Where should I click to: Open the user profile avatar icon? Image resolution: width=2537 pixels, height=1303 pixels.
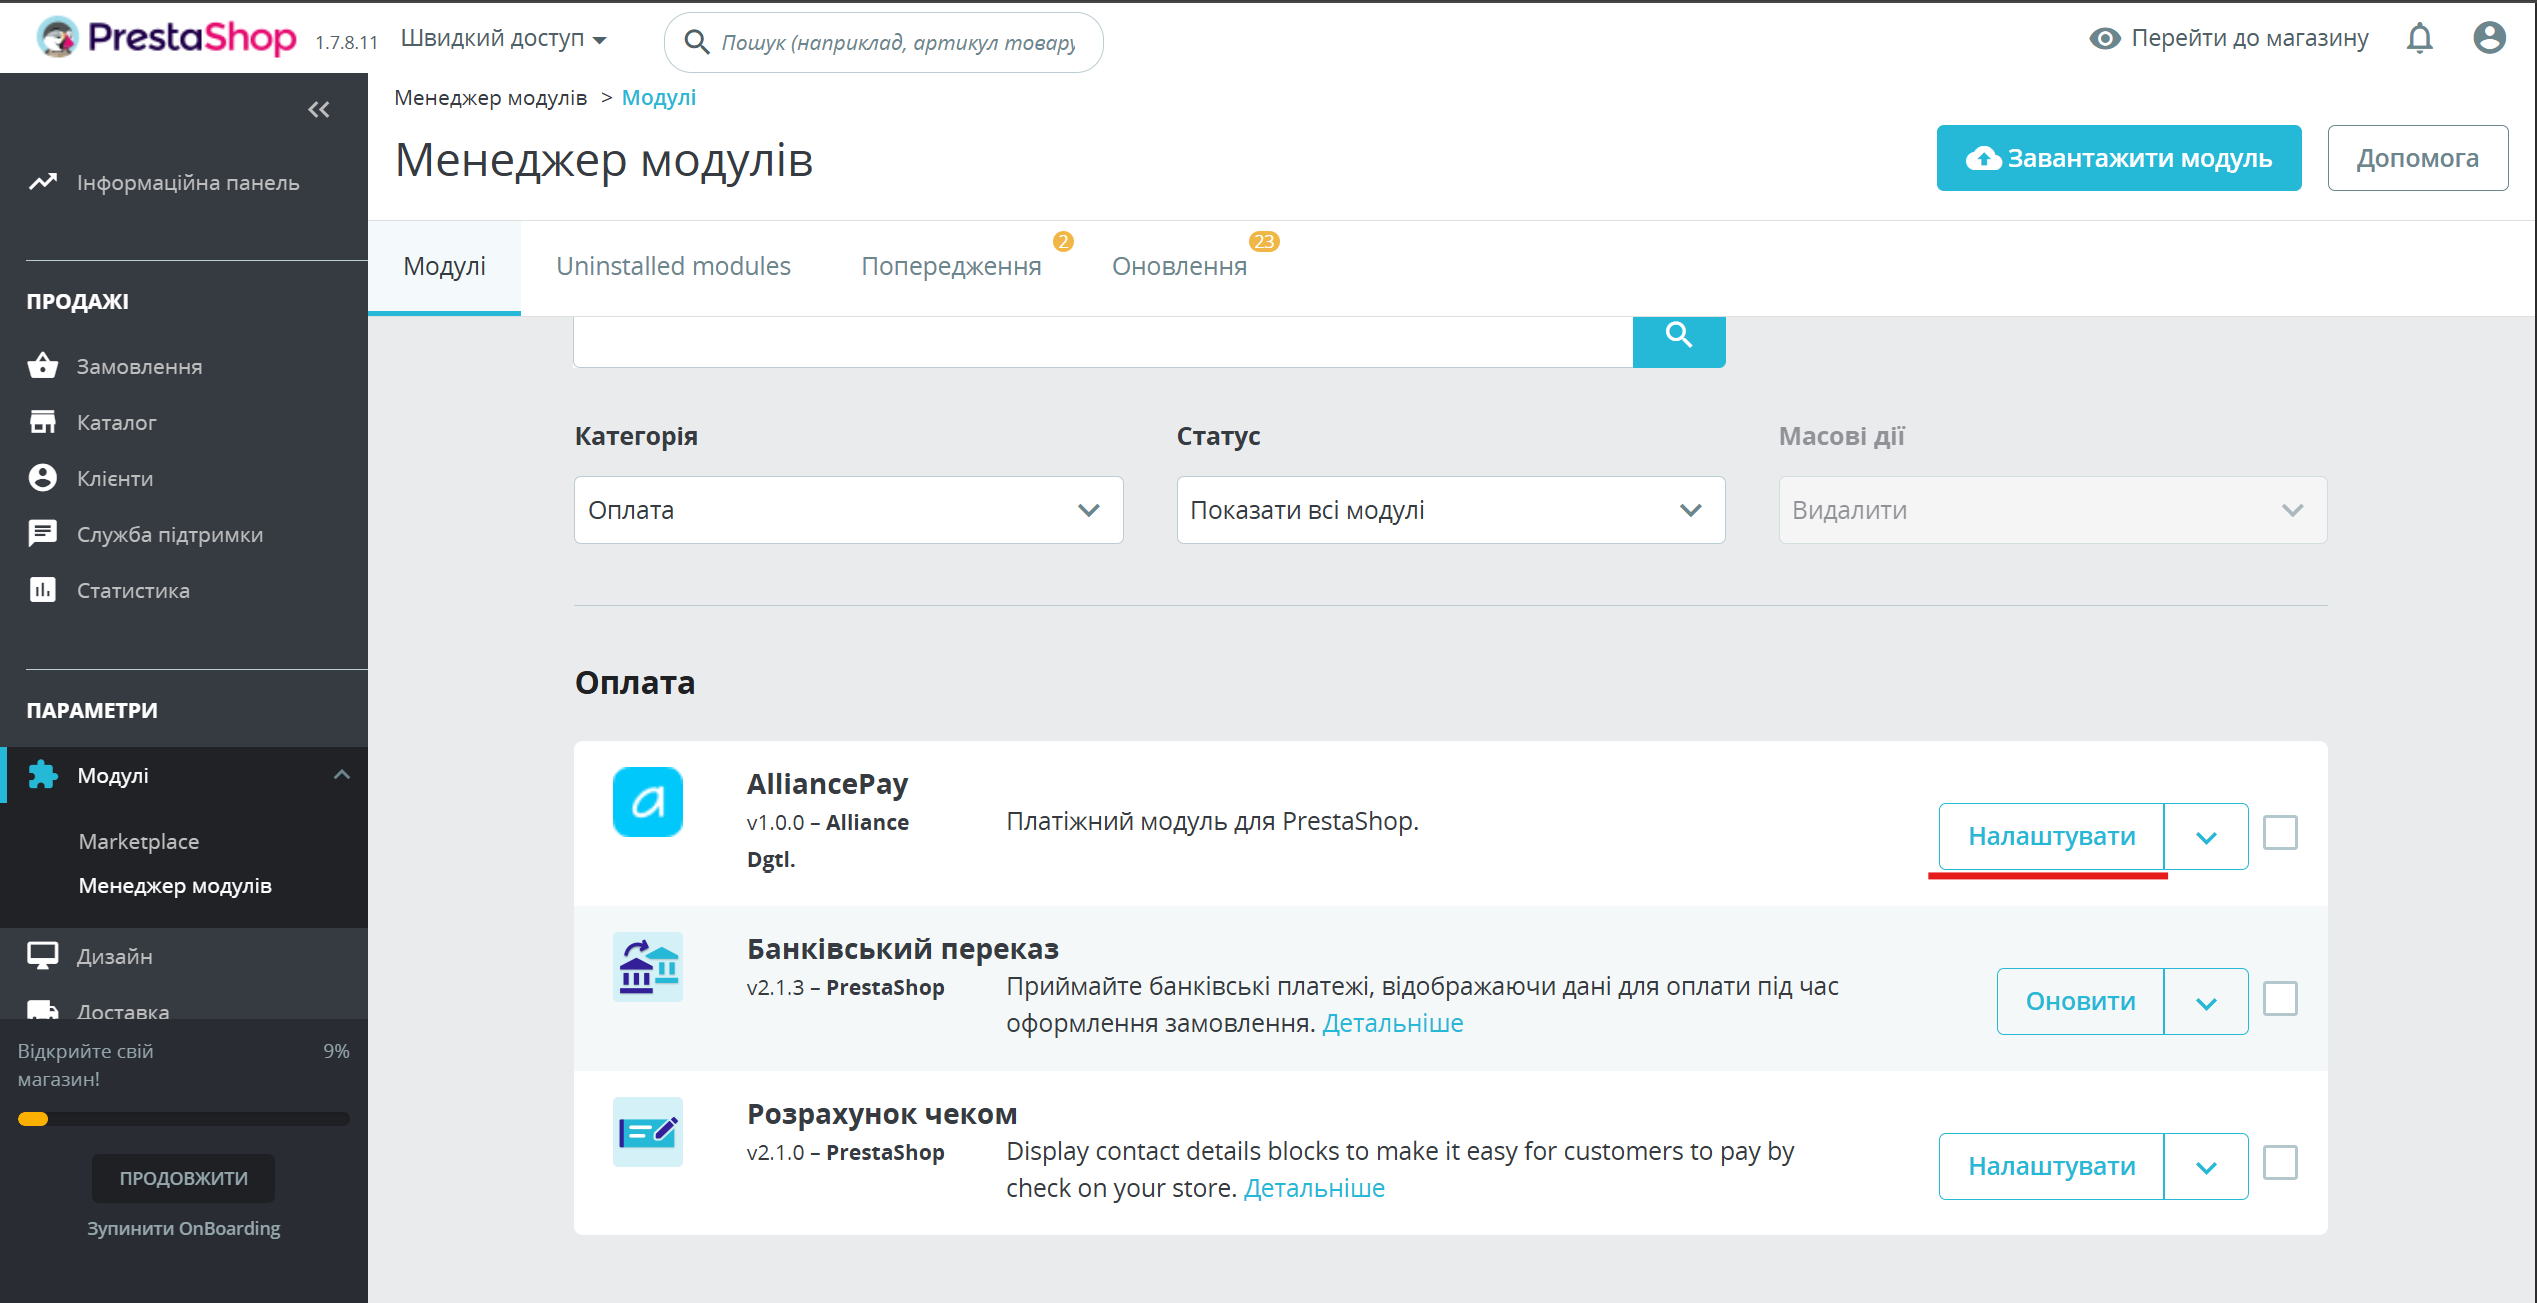pyautogui.click(x=2489, y=38)
